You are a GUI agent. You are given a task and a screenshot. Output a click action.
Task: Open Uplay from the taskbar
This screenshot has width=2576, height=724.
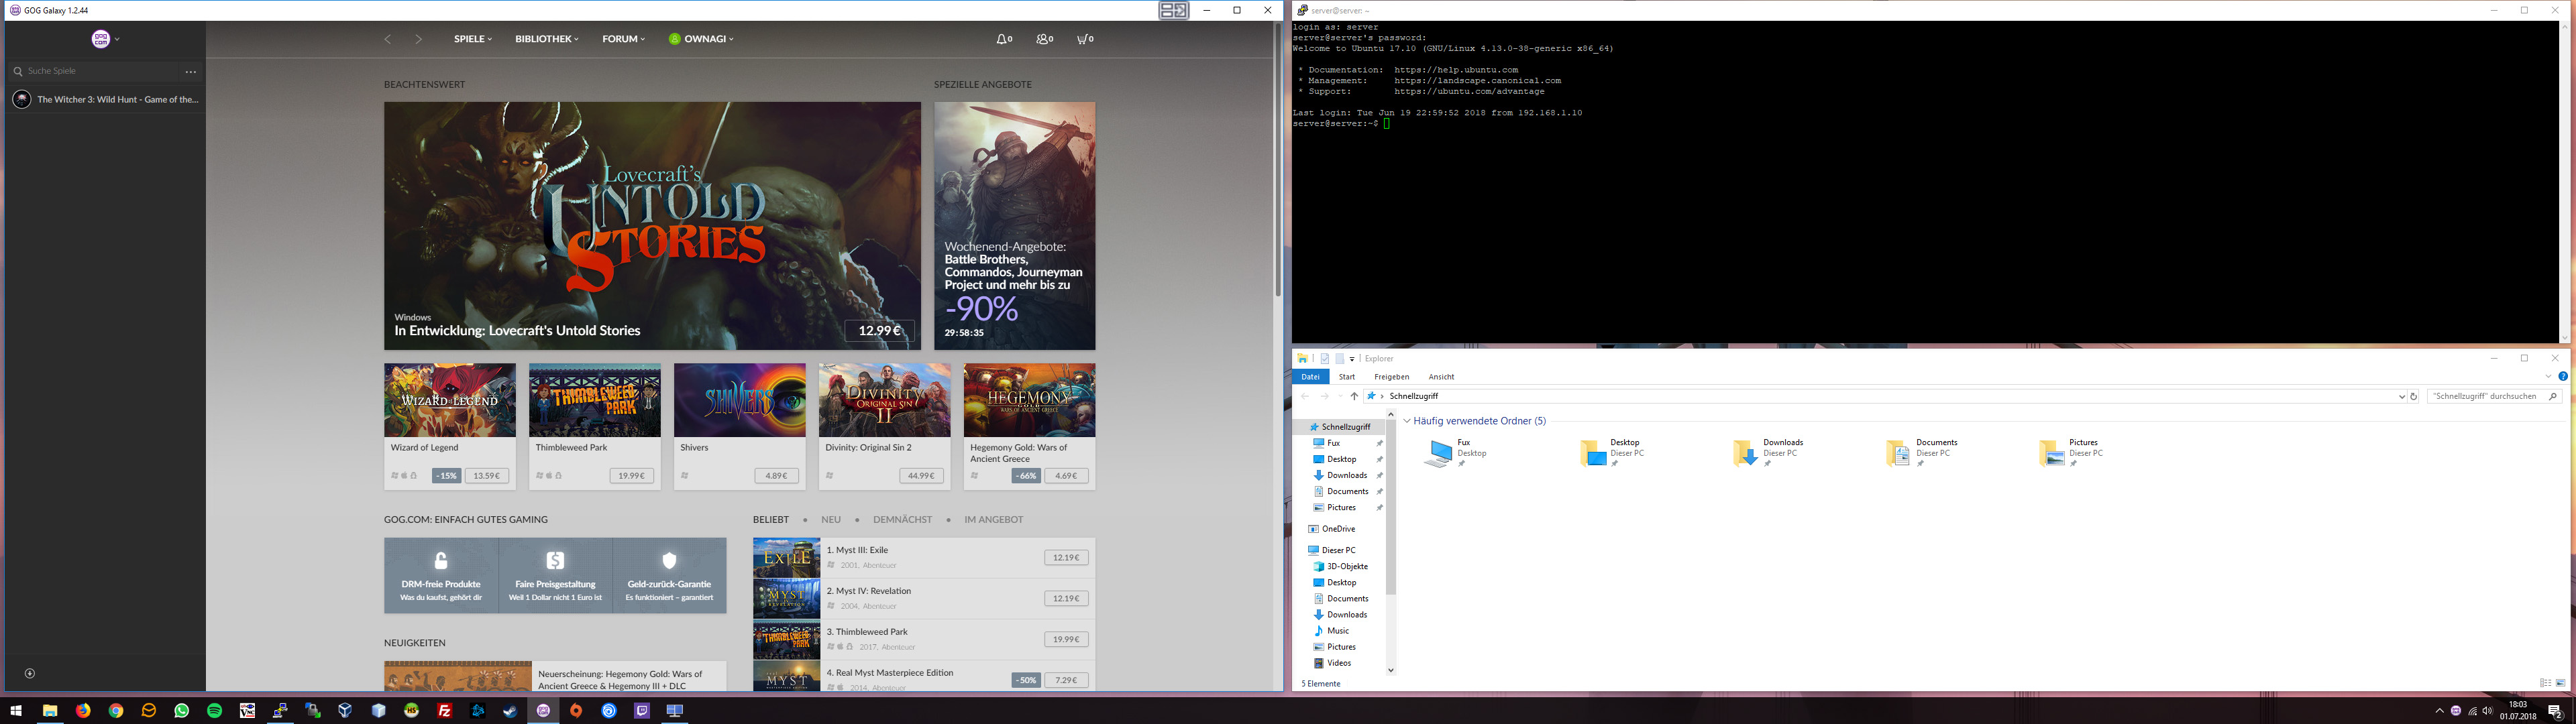[609, 711]
